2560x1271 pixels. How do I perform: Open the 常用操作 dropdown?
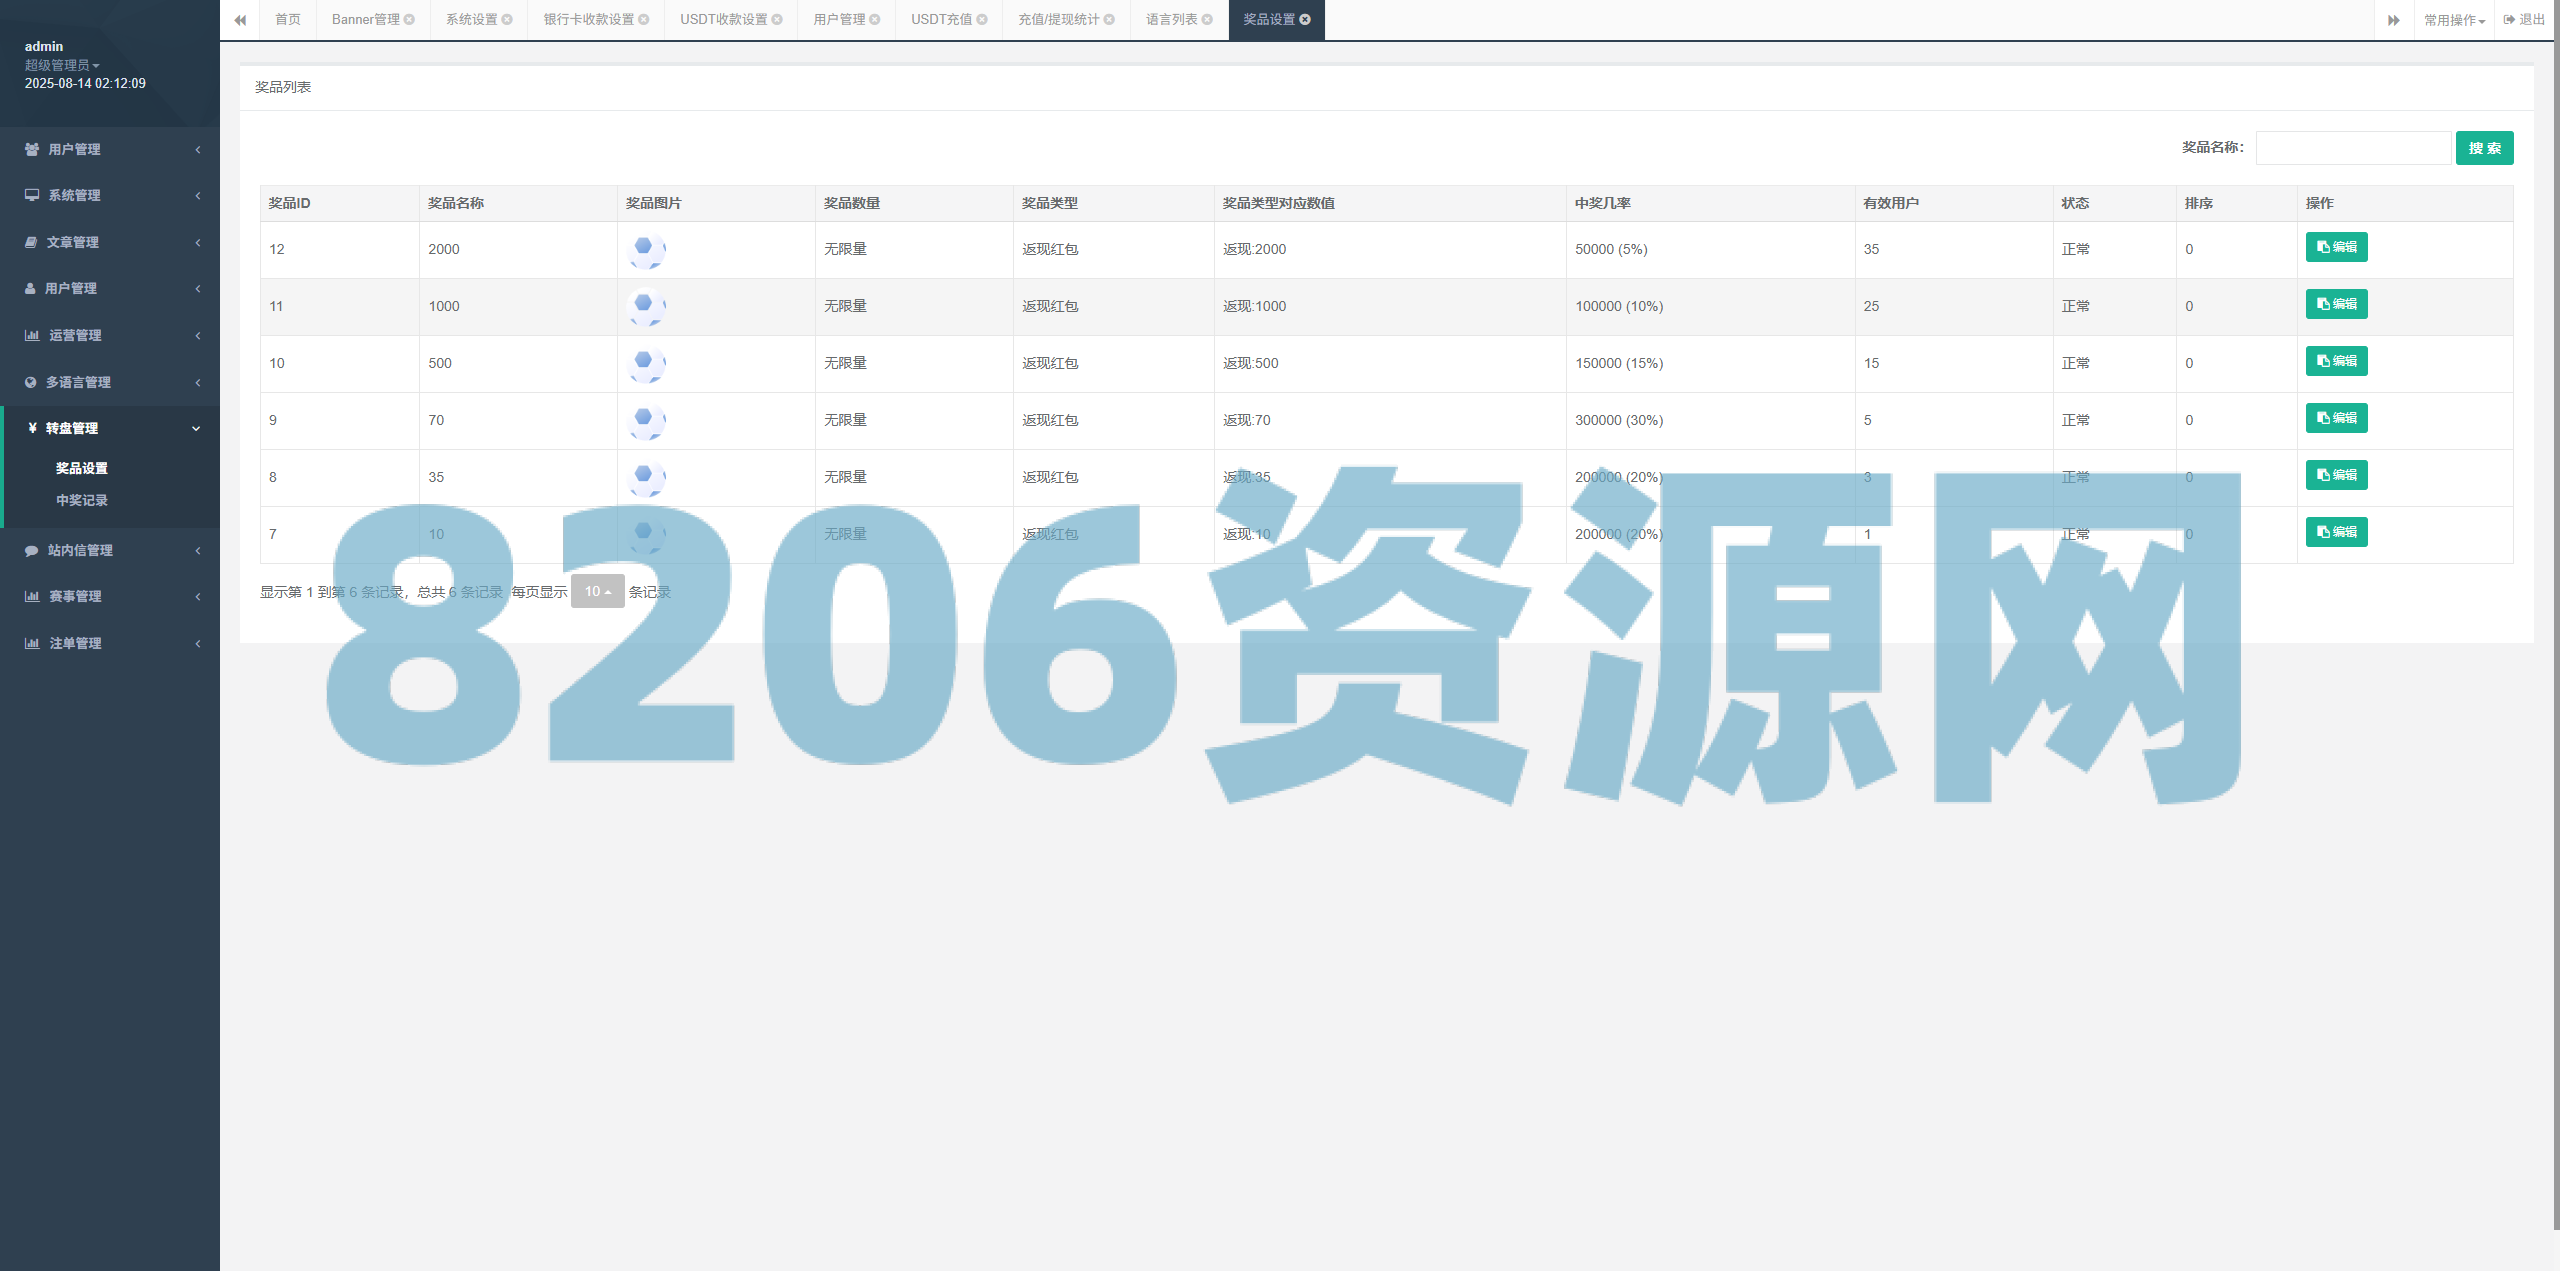(2452, 18)
